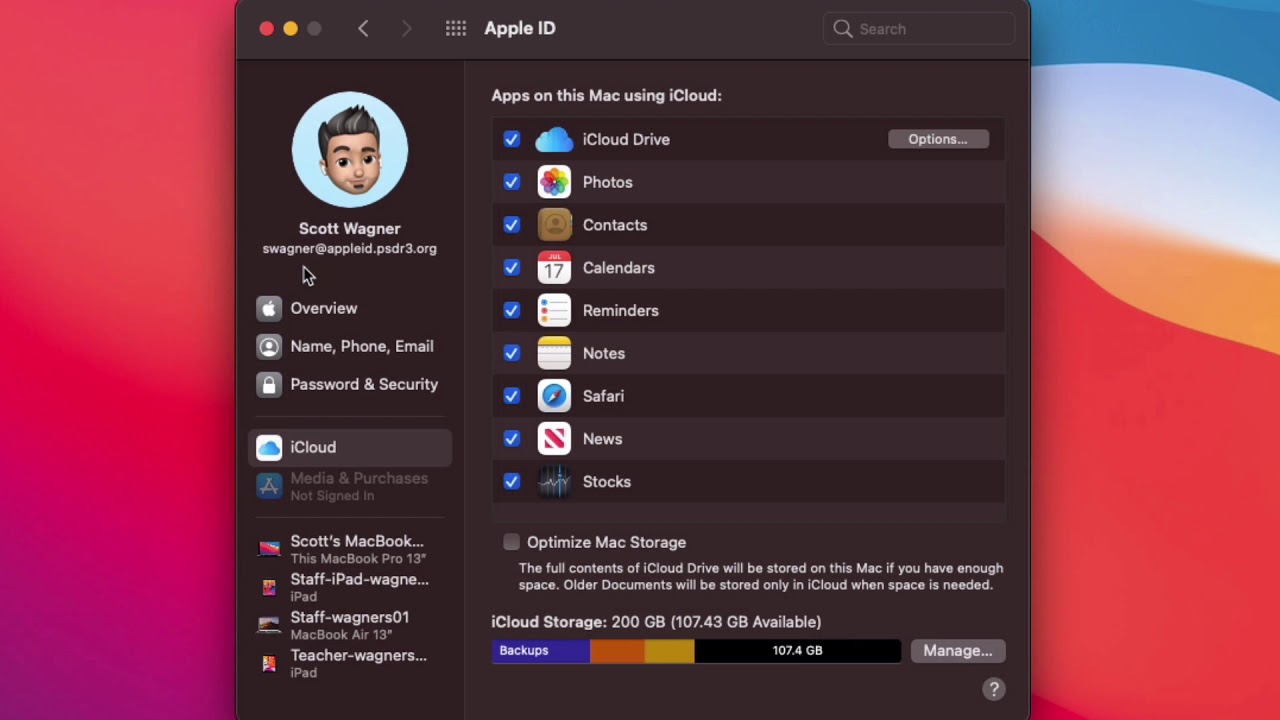
Task: Click the Memoji profile picture
Action: [x=350, y=150]
